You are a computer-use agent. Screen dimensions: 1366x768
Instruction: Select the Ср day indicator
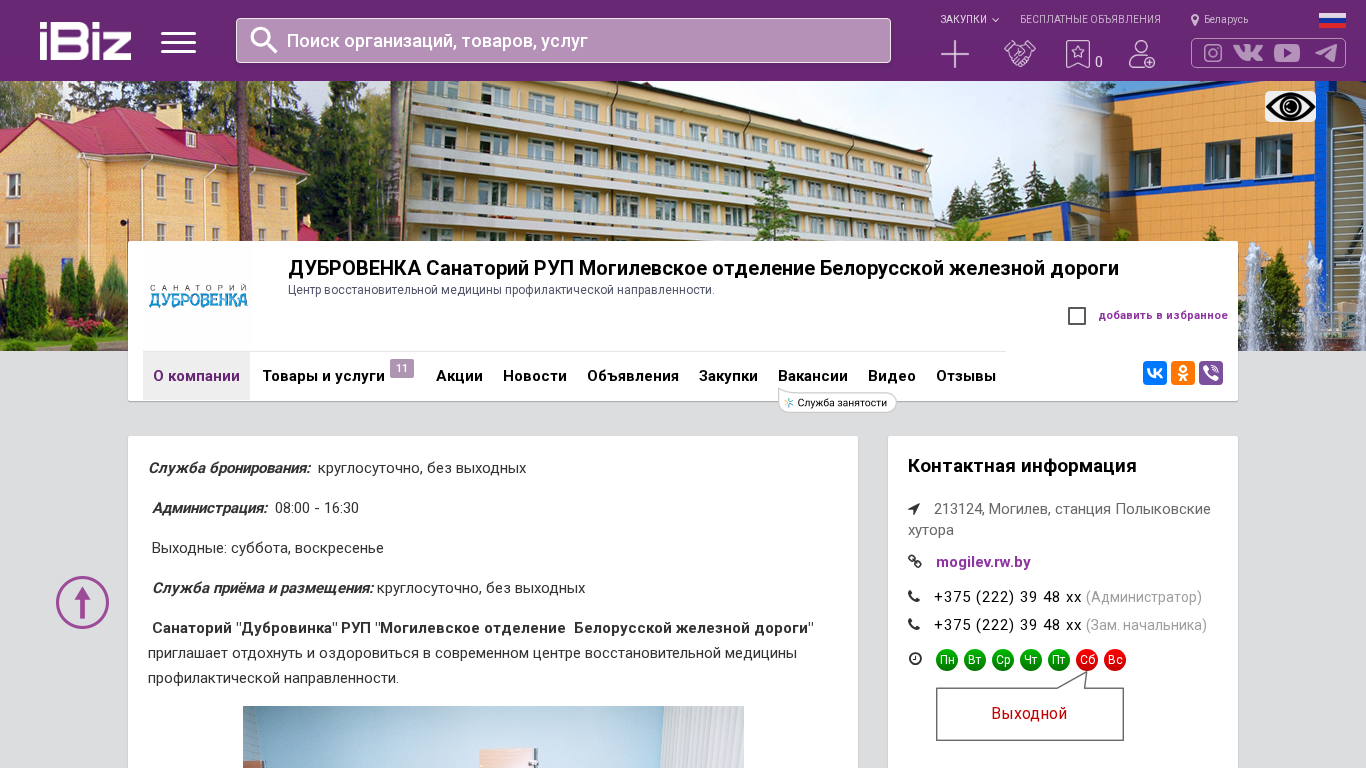(1003, 660)
